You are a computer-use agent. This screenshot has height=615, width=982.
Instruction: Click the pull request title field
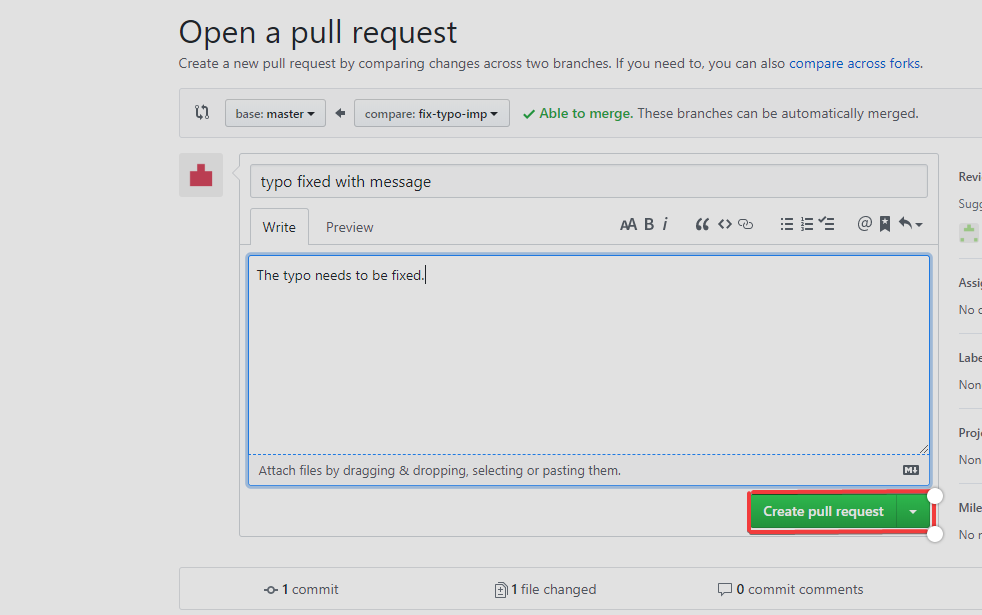click(x=588, y=181)
